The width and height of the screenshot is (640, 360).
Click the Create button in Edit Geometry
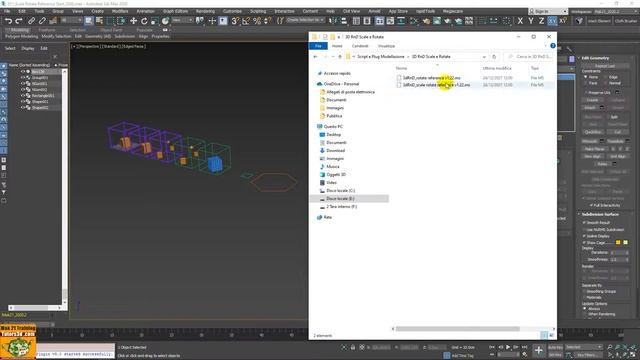coord(593,100)
